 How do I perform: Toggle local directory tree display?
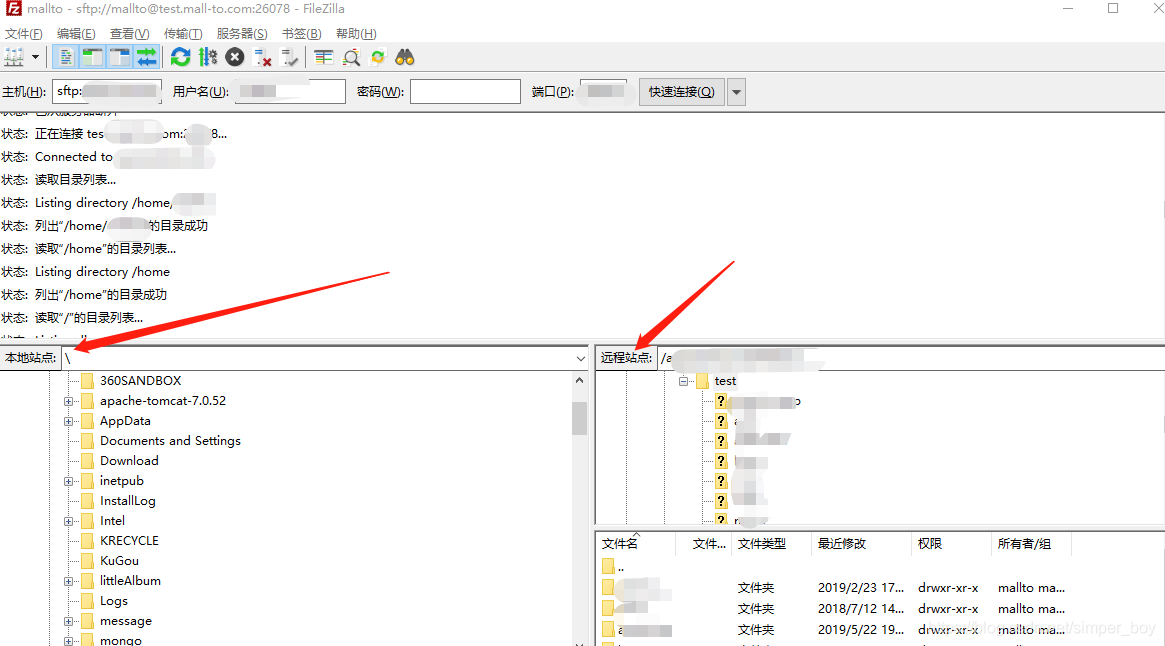pos(93,57)
